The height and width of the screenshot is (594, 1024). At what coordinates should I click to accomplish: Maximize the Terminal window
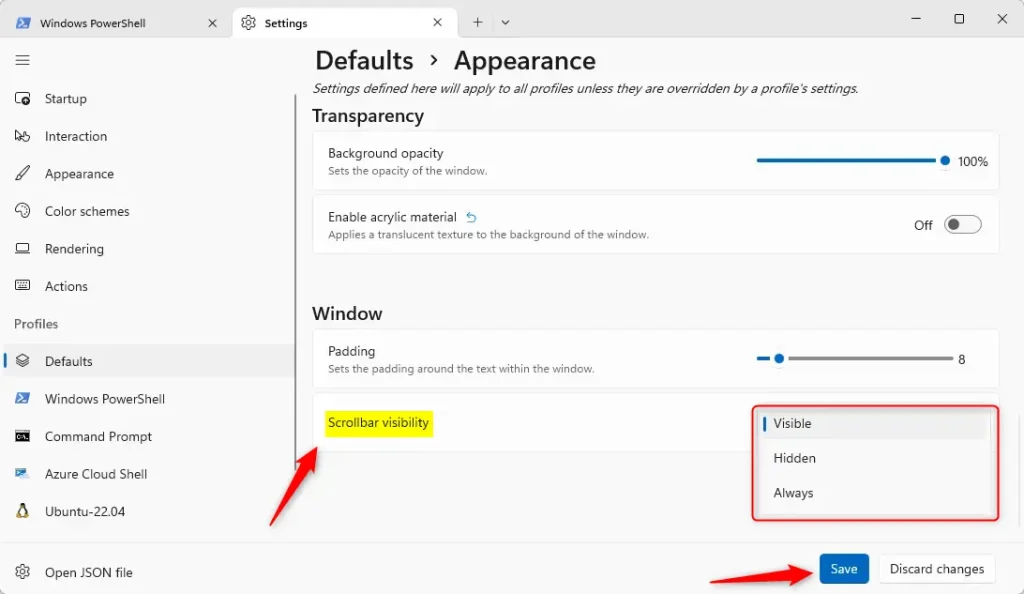tap(959, 19)
